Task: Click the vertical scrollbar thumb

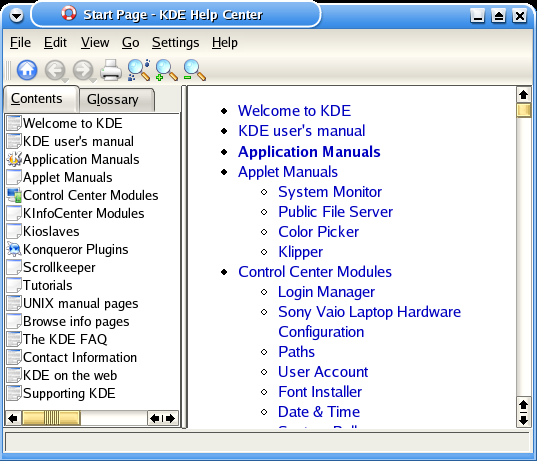Action: coord(523,110)
